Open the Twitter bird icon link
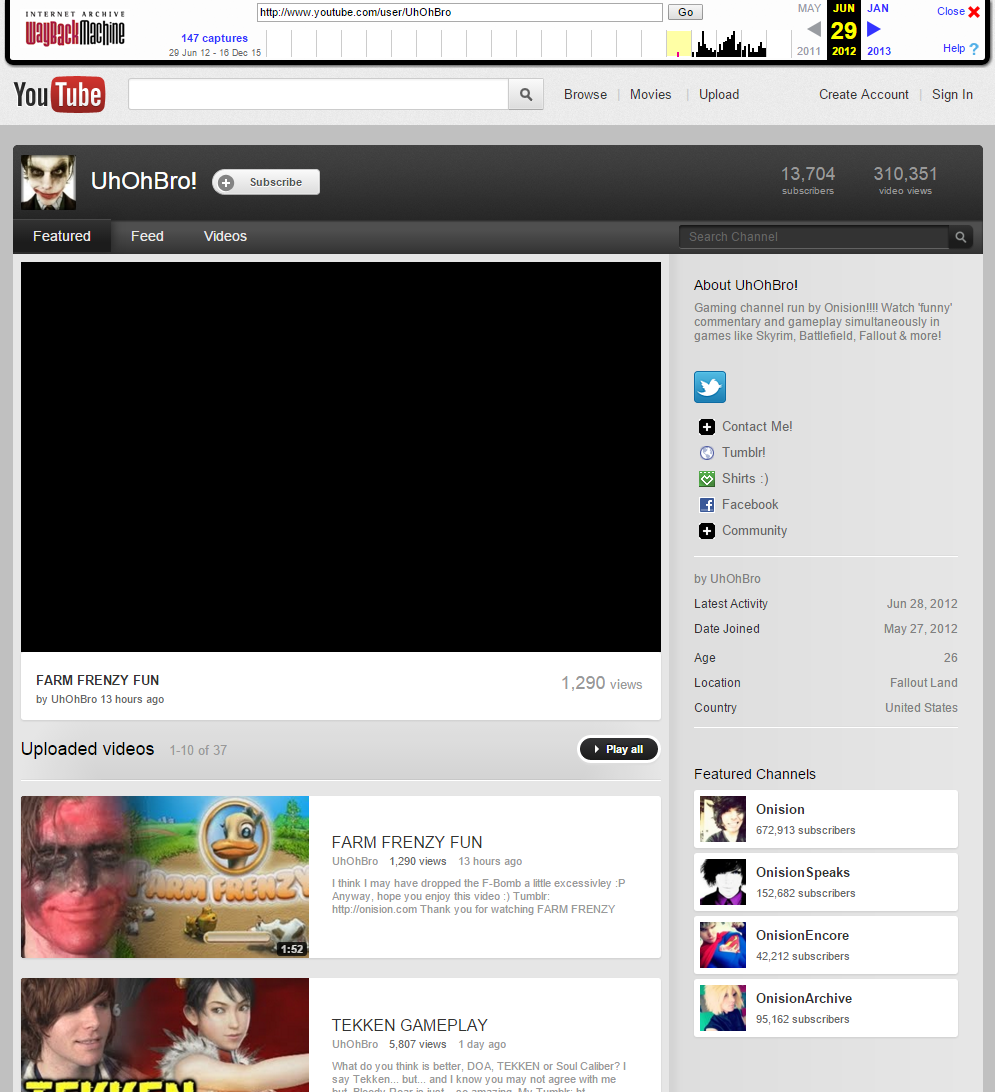Screen dimensions: 995x1092 pos(710,387)
